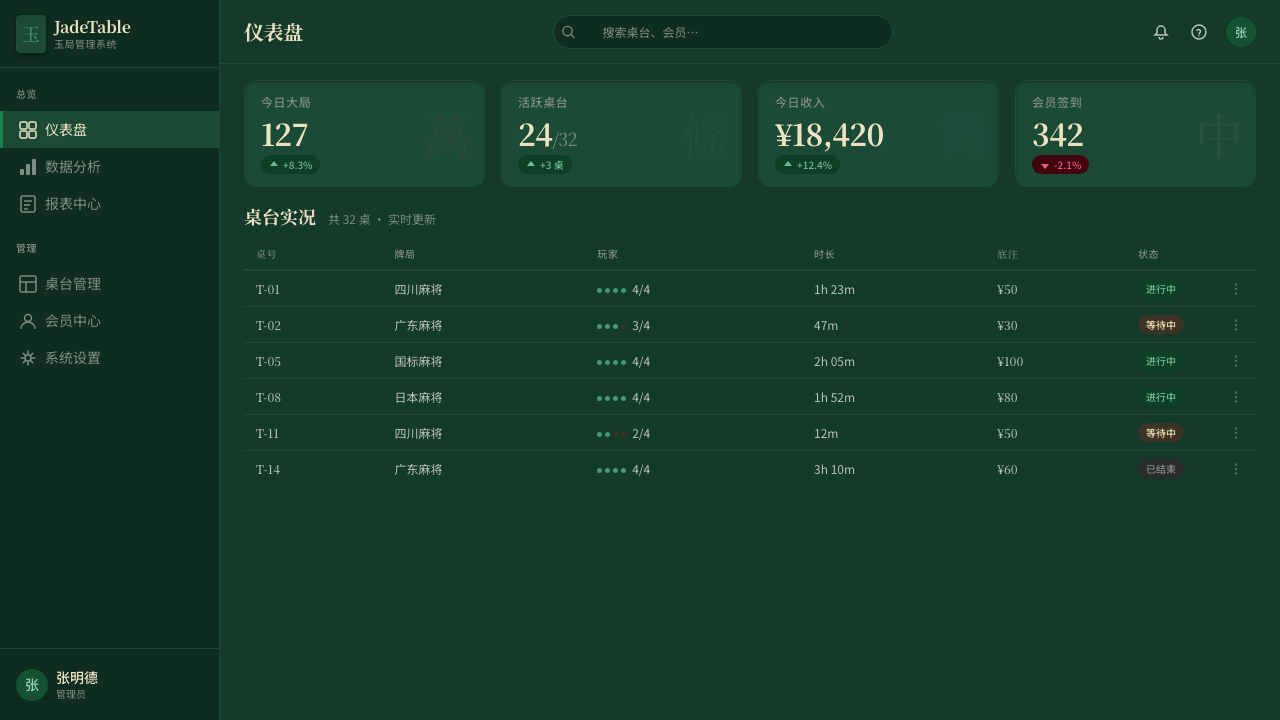1280x720 pixels.
Task: Open more options for row T-08
Action: 1236,397
